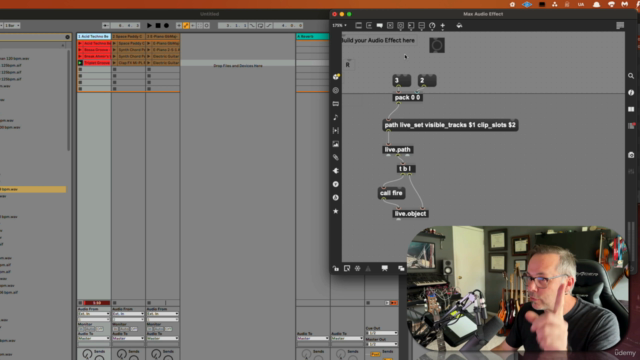The height and width of the screenshot is (360, 640).
Task: Open Audio files via music note icon
Action: point(336,117)
